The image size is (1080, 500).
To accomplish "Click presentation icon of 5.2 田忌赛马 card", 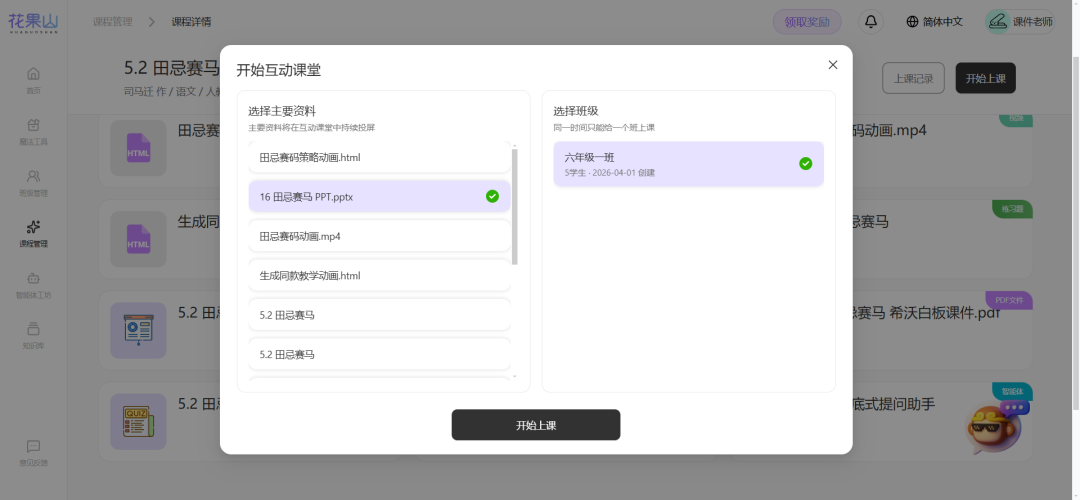I will (x=138, y=330).
